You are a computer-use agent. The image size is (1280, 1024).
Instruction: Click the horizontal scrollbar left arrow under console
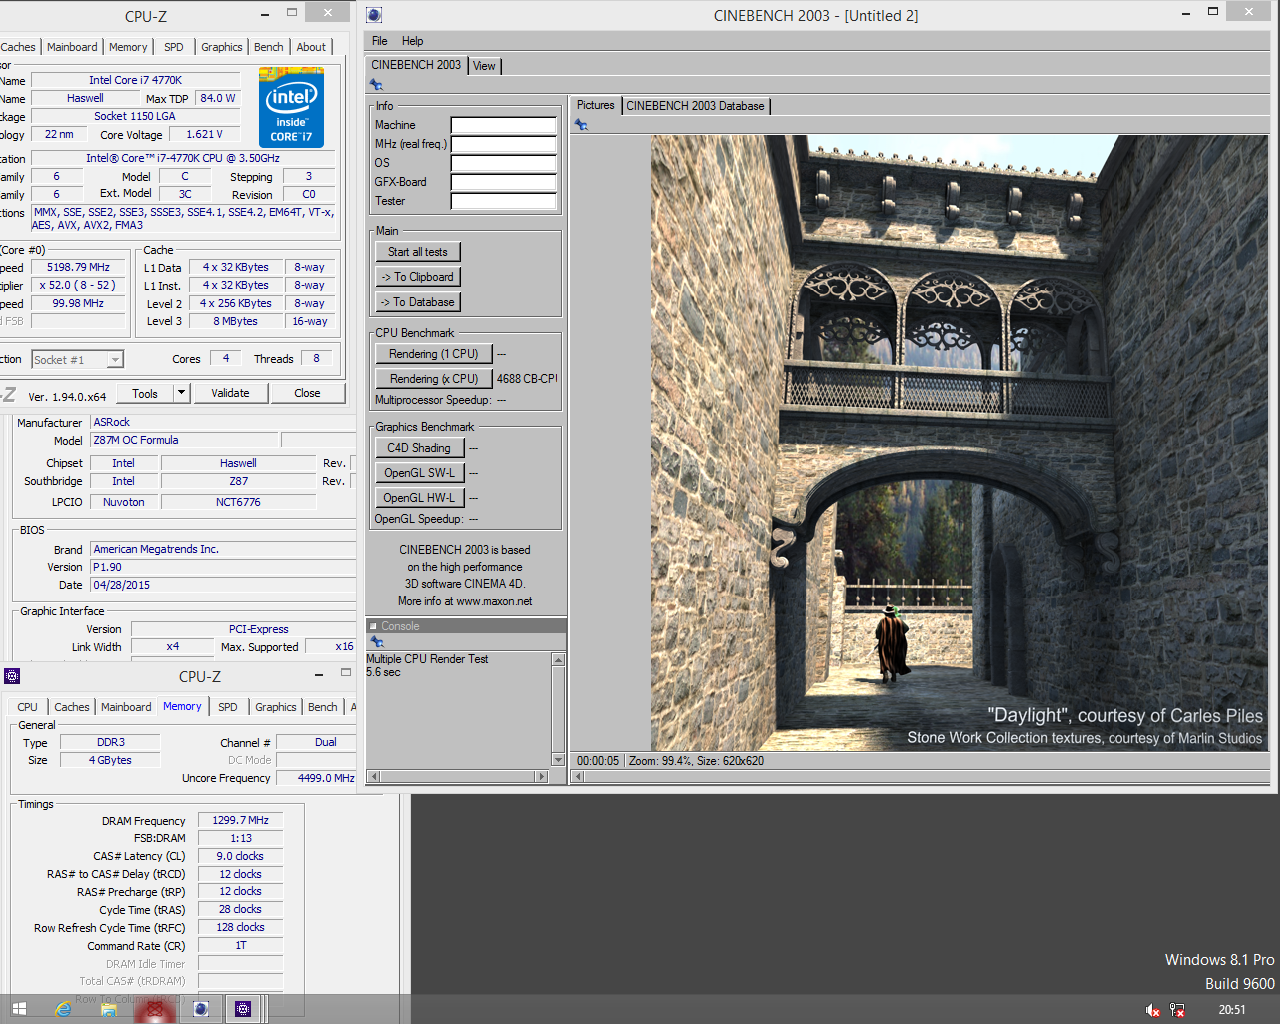[x=374, y=776]
